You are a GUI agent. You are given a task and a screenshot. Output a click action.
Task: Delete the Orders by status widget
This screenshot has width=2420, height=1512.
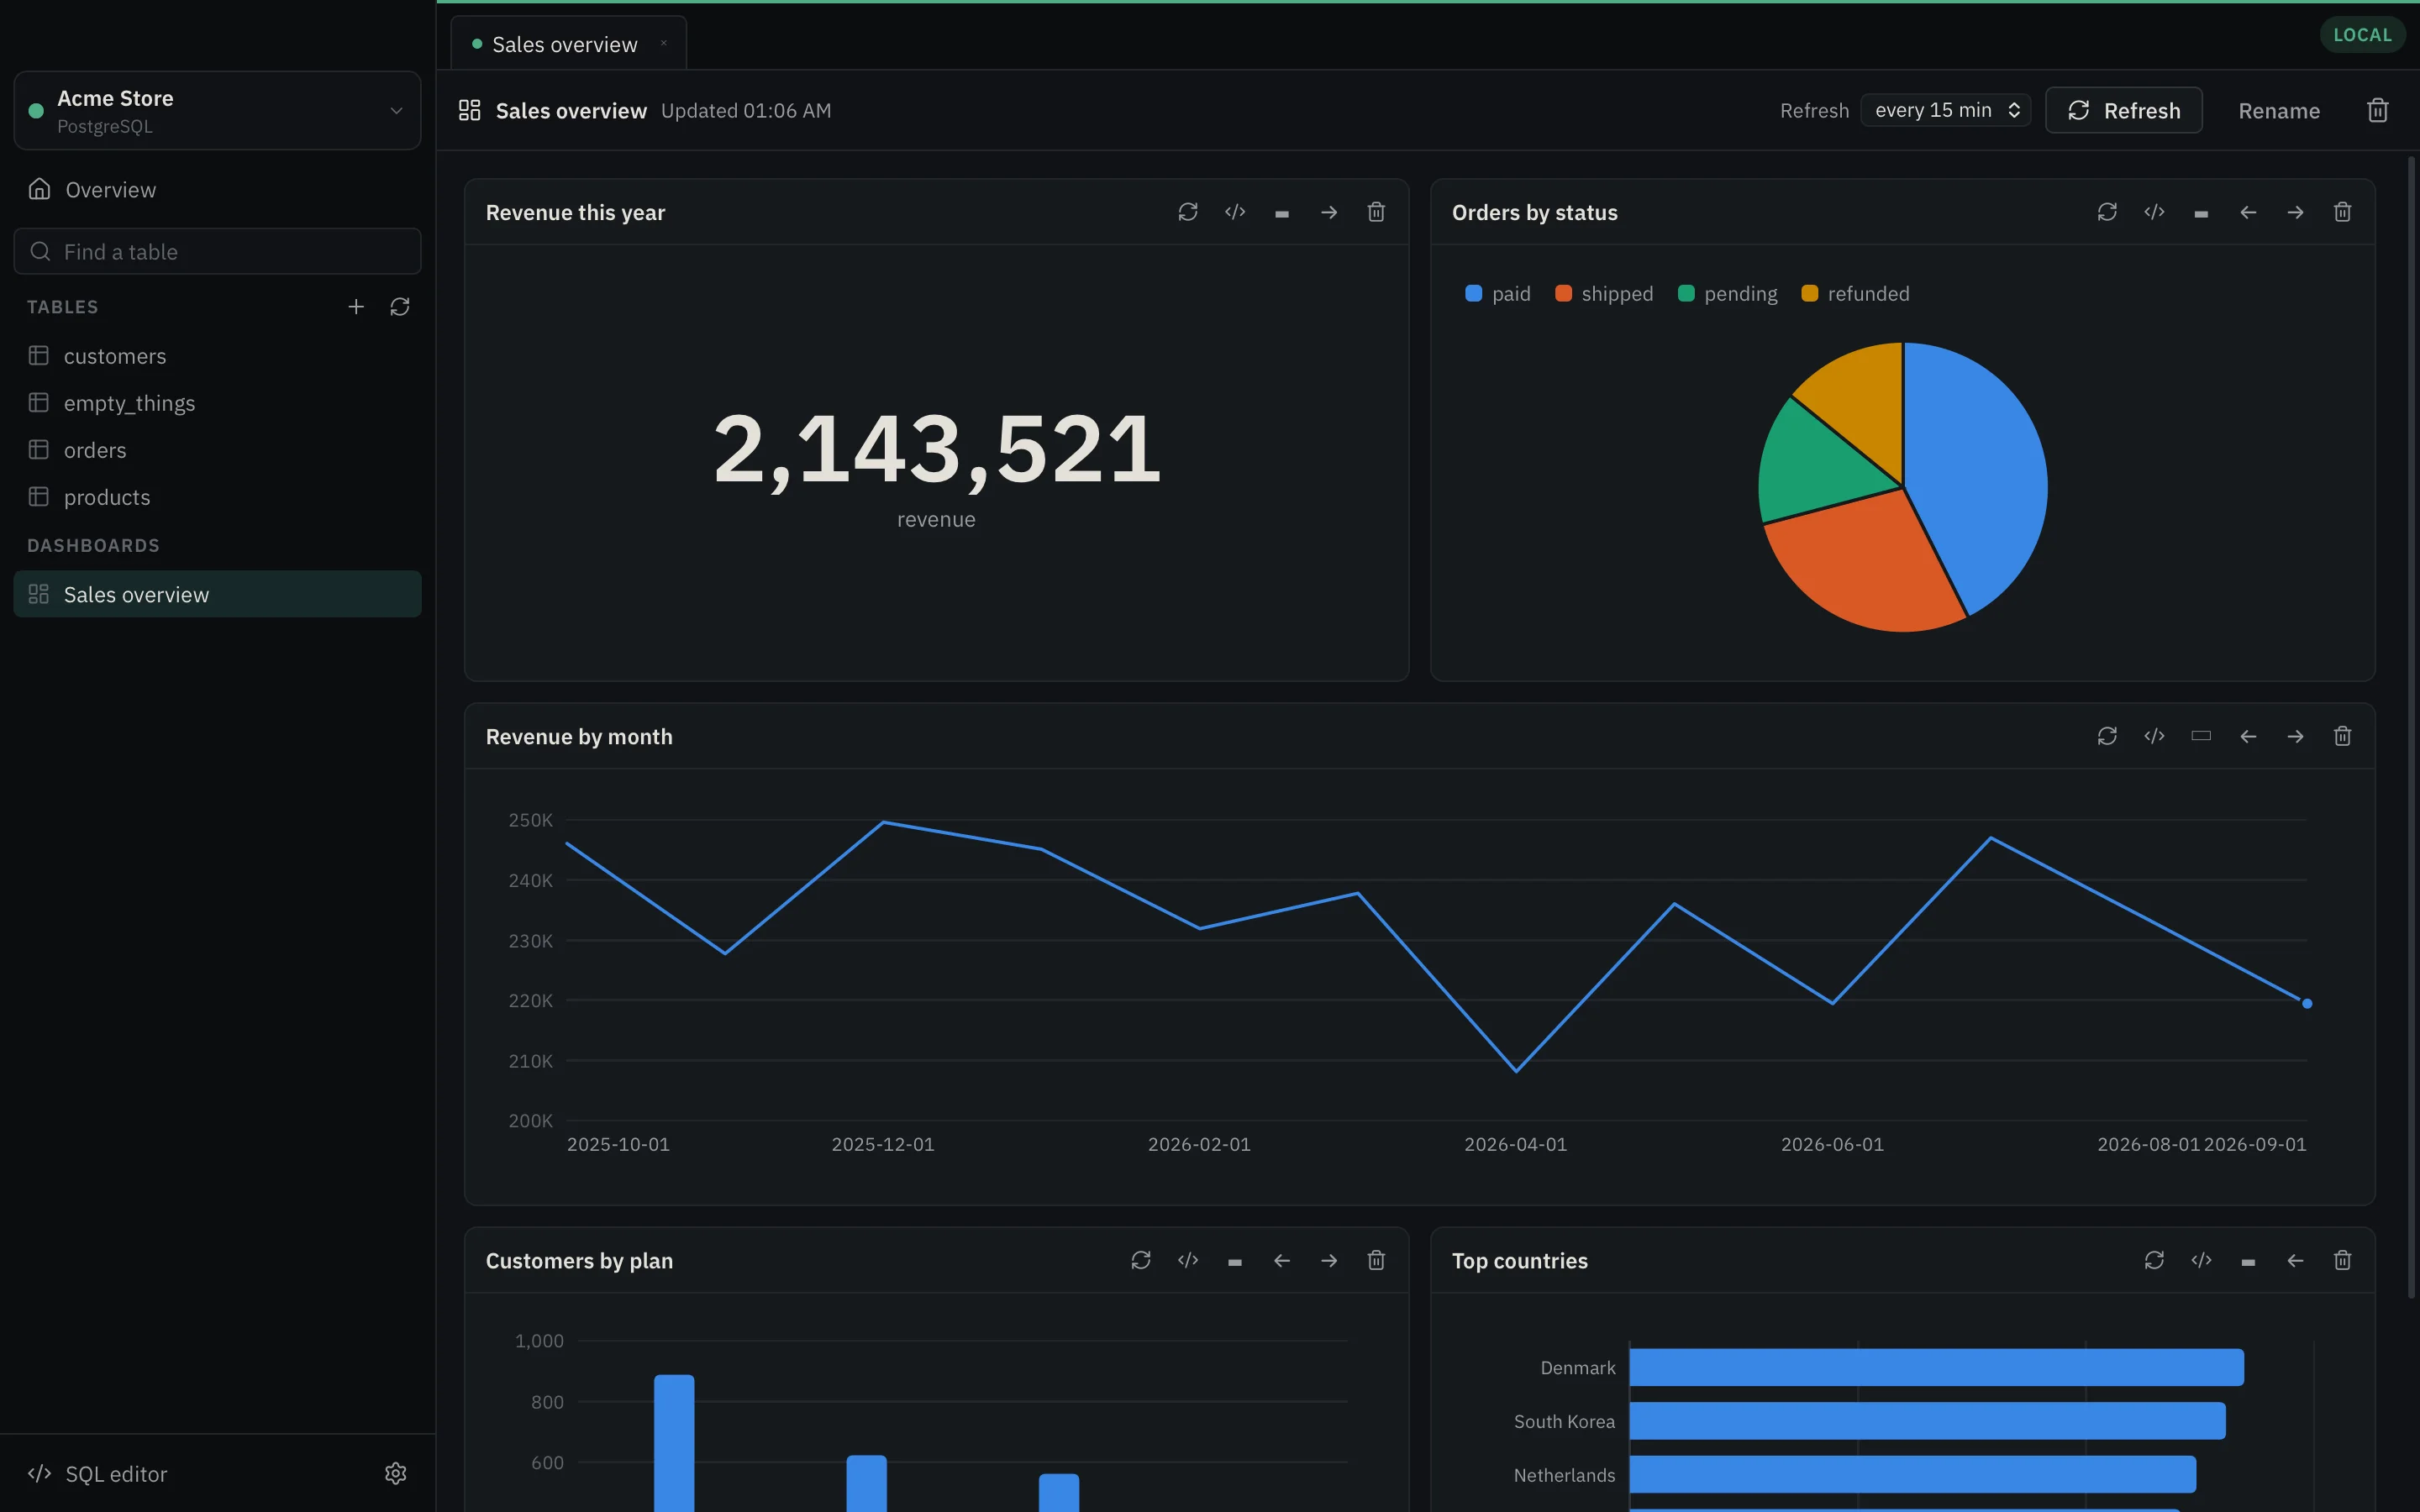[2342, 212]
